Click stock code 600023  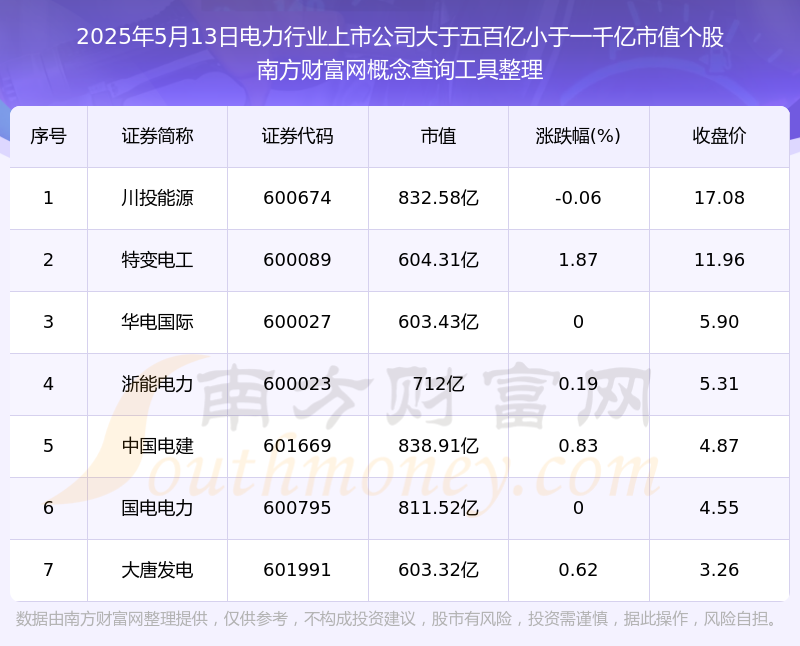coord(297,384)
